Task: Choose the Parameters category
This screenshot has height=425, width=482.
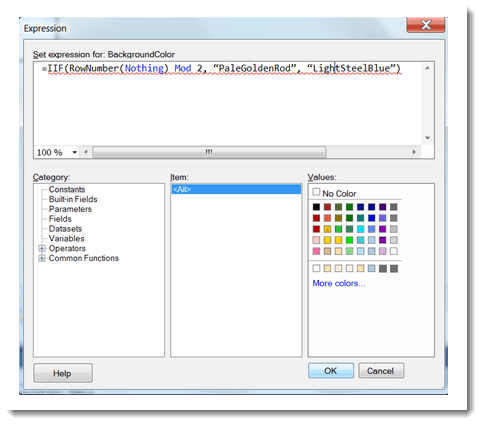Action: point(70,209)
